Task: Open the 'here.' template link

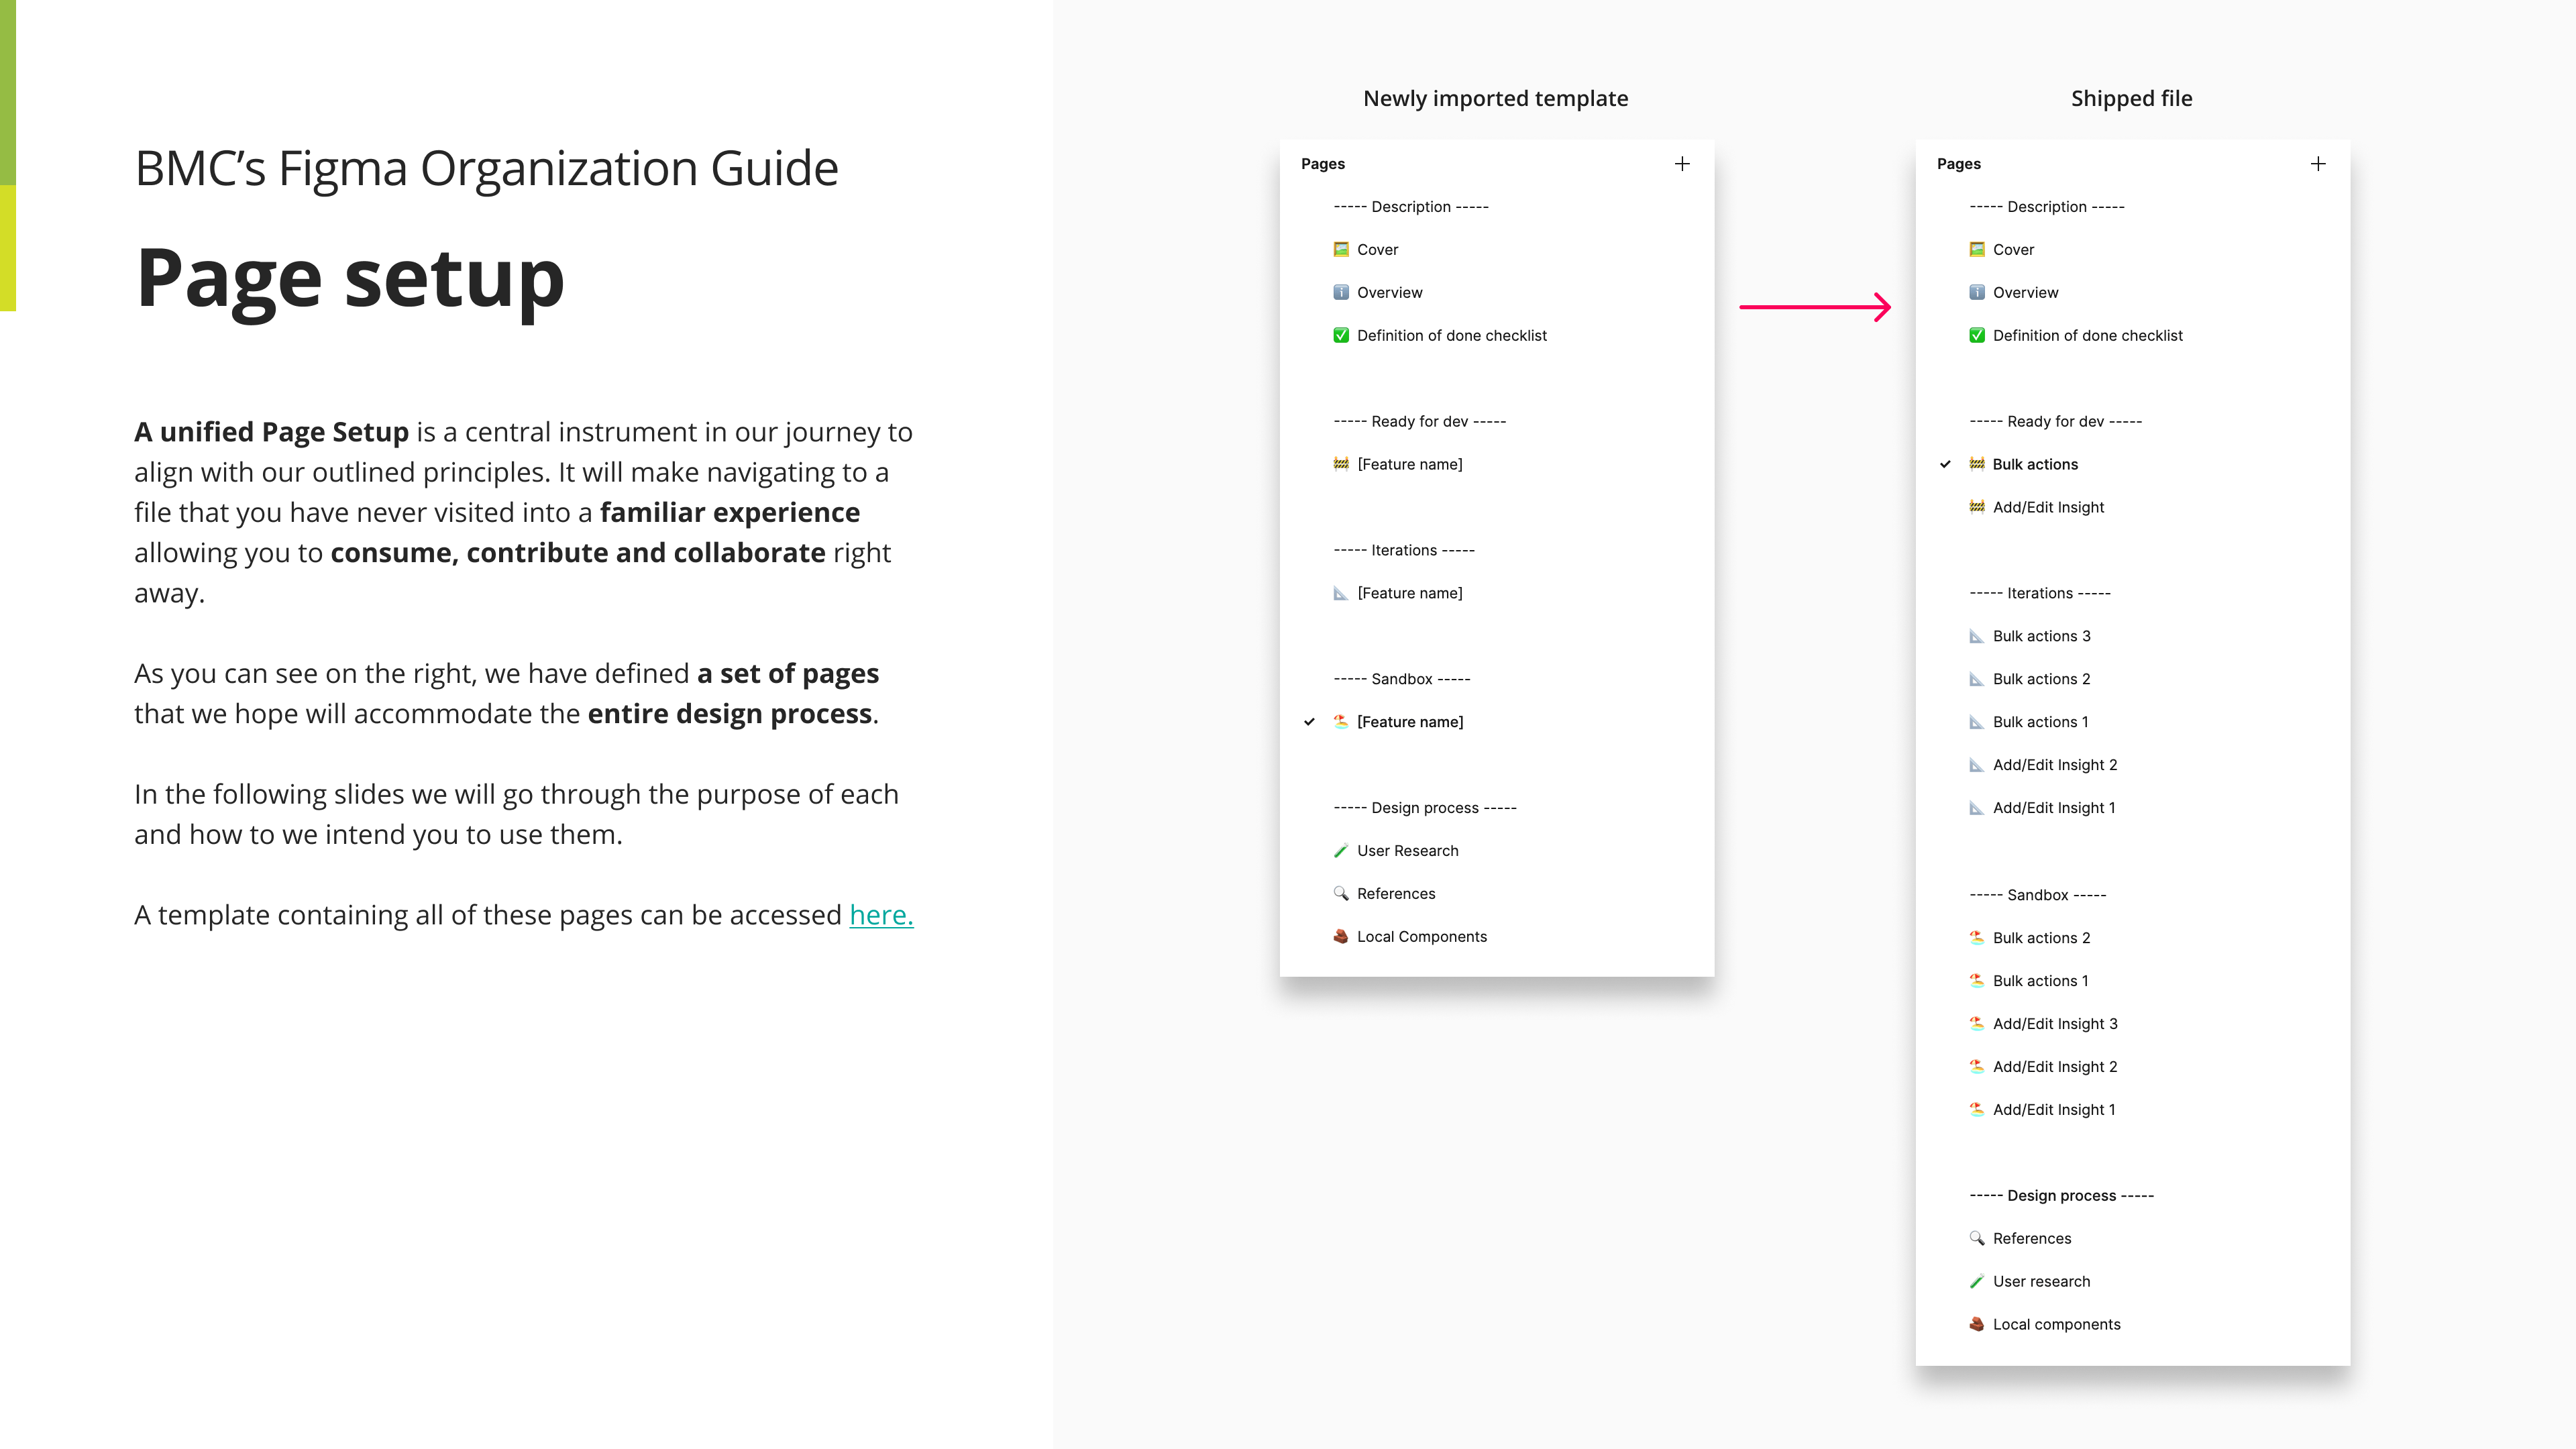Action: [881, 915]
